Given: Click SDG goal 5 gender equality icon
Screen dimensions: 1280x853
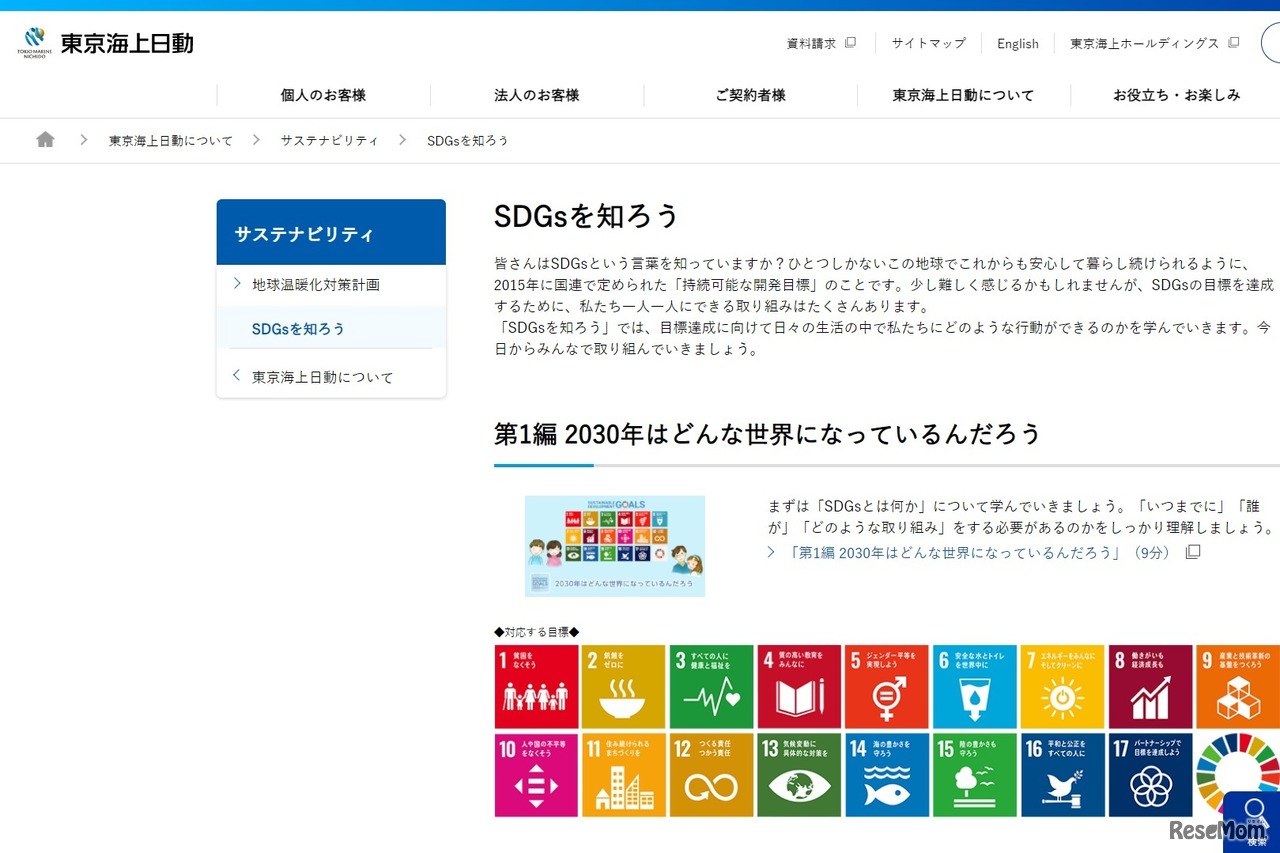Looking at the screenshot, I should coord(886,686).
